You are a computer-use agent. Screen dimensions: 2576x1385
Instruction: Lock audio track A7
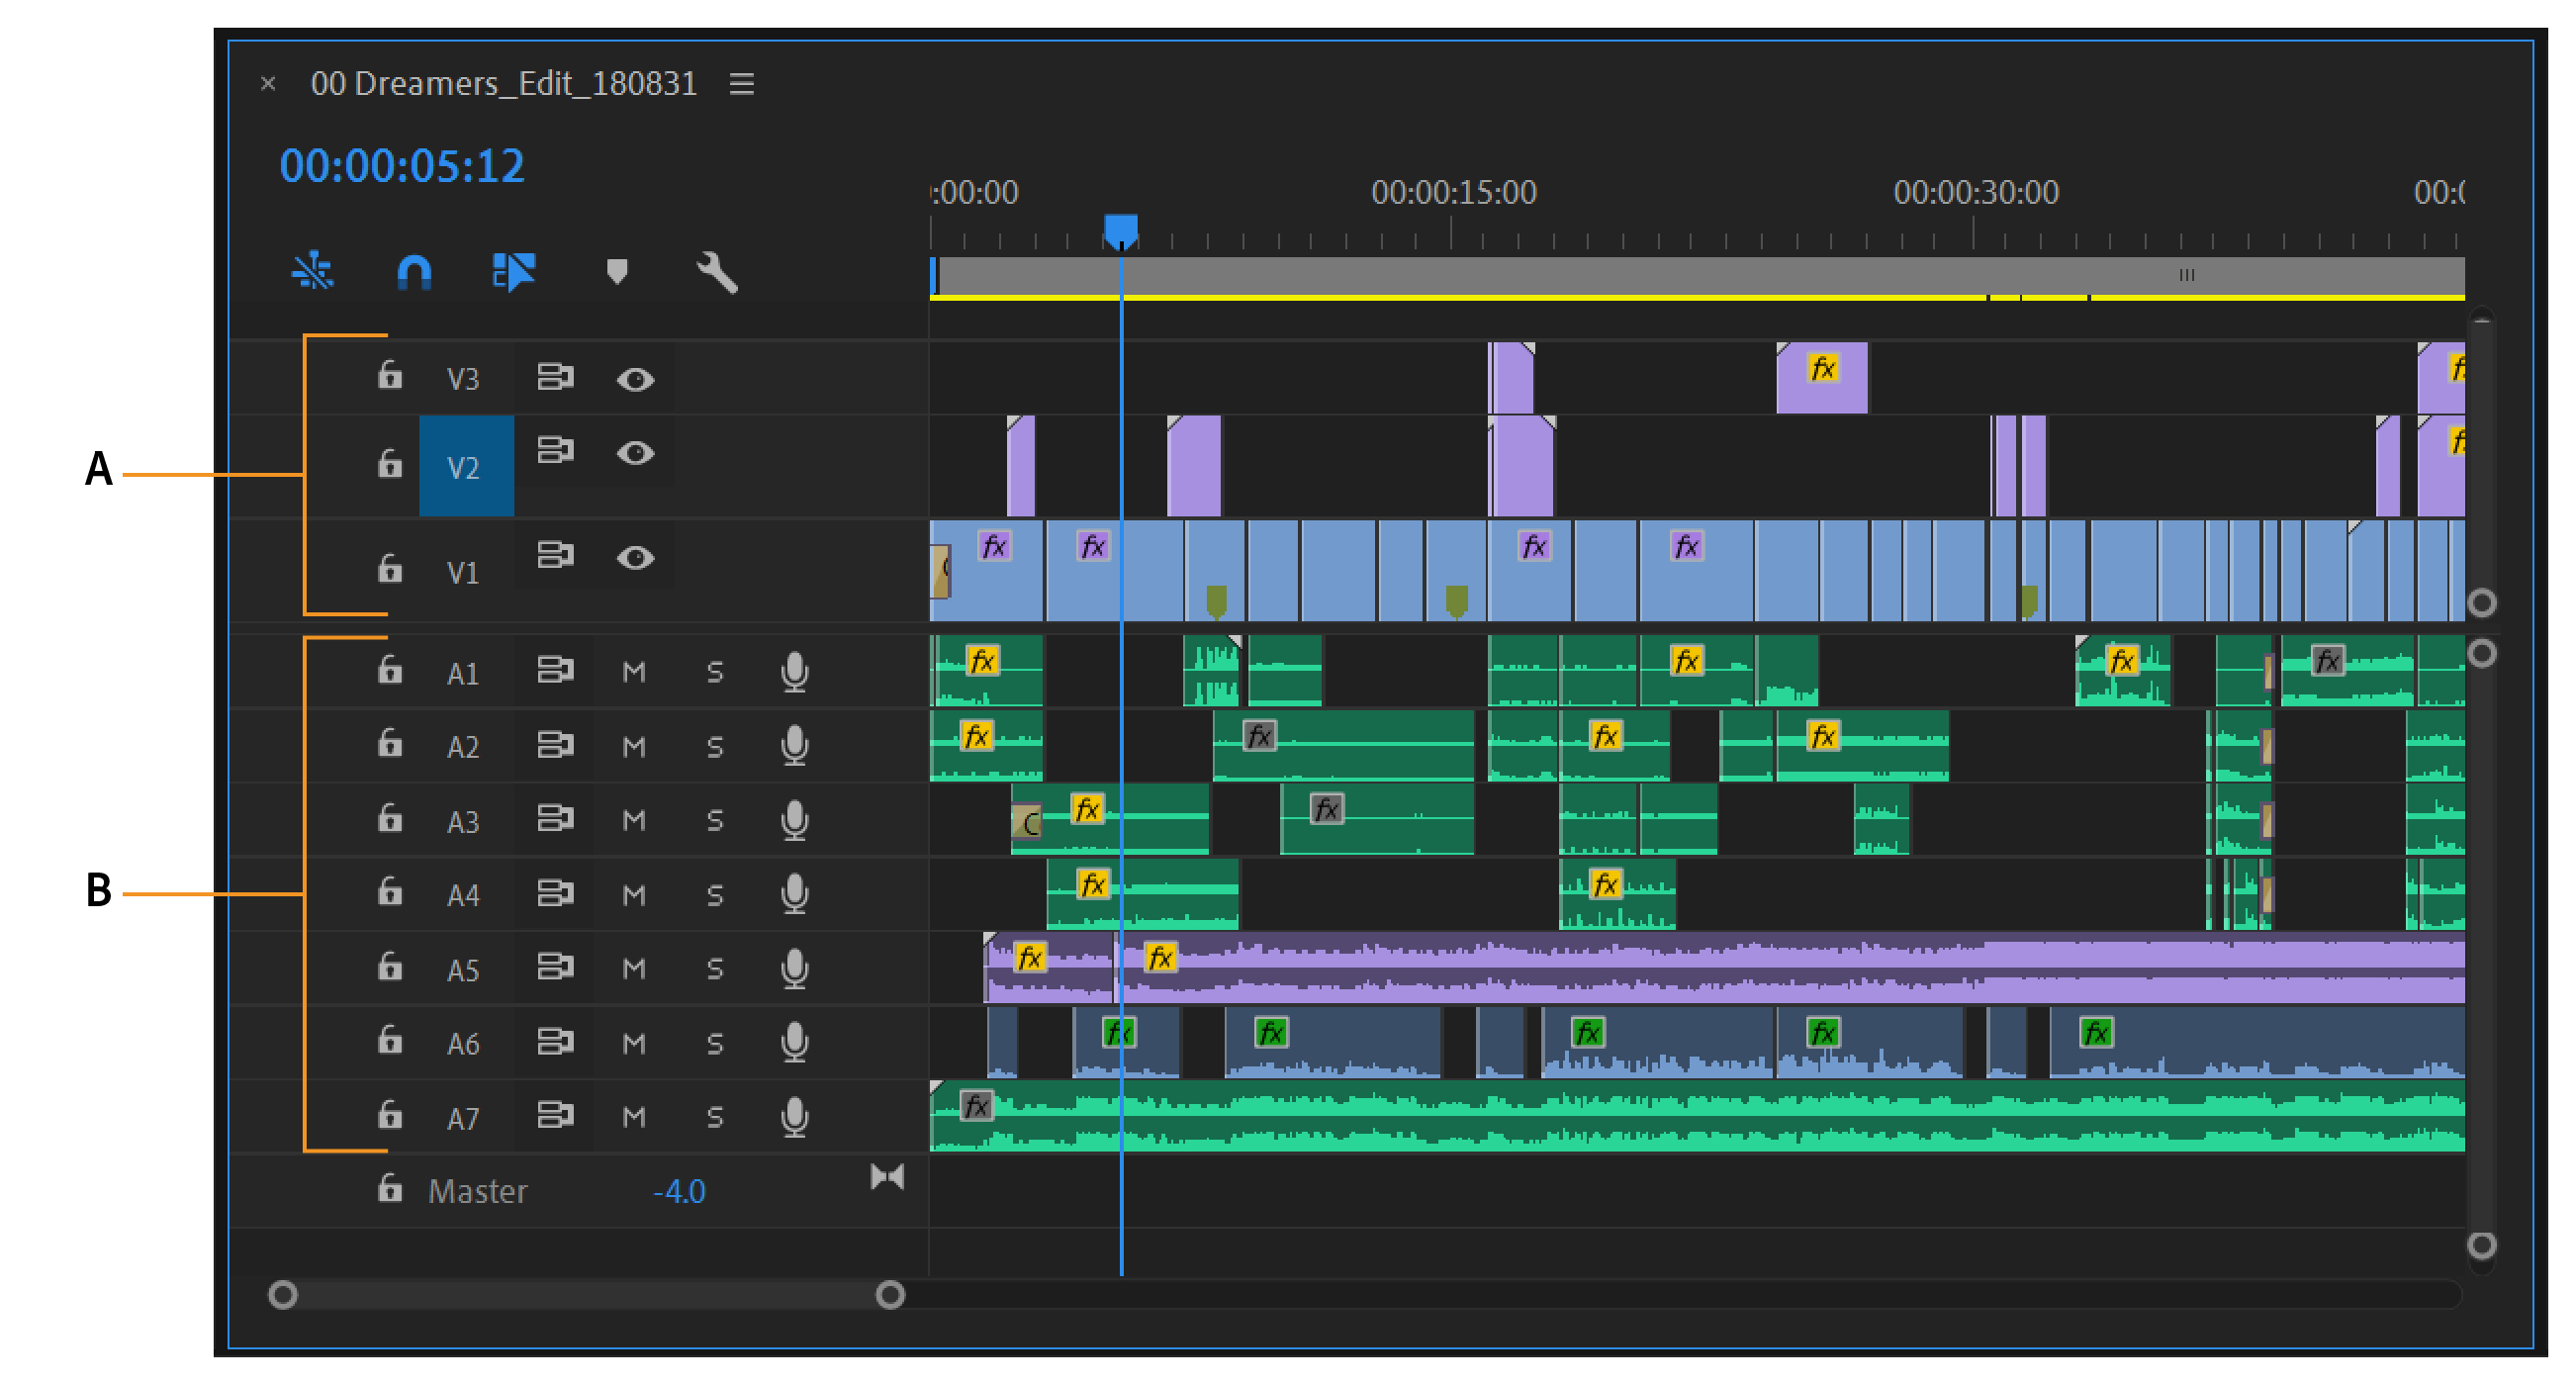click(x=390, y=1115)
